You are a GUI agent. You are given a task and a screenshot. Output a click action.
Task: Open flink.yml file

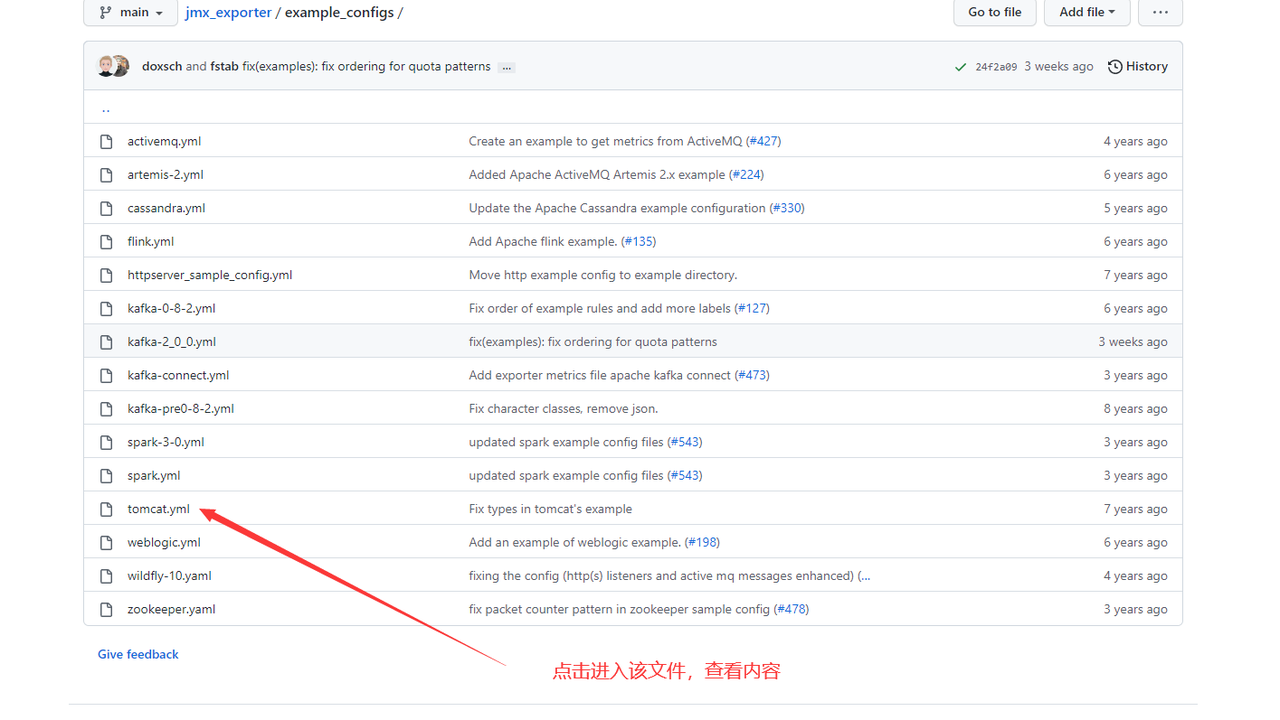pos(151,241)
